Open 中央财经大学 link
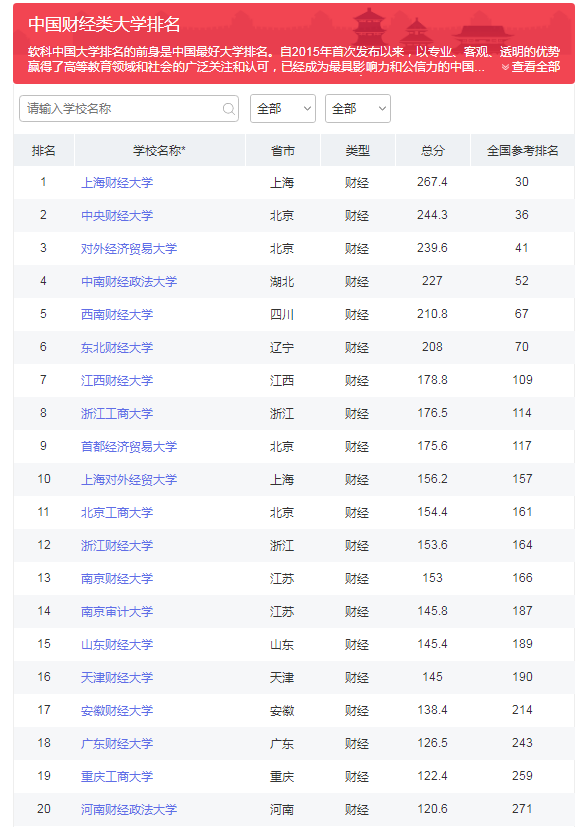Viewport: 582px width, 827px height. (117, 215)
